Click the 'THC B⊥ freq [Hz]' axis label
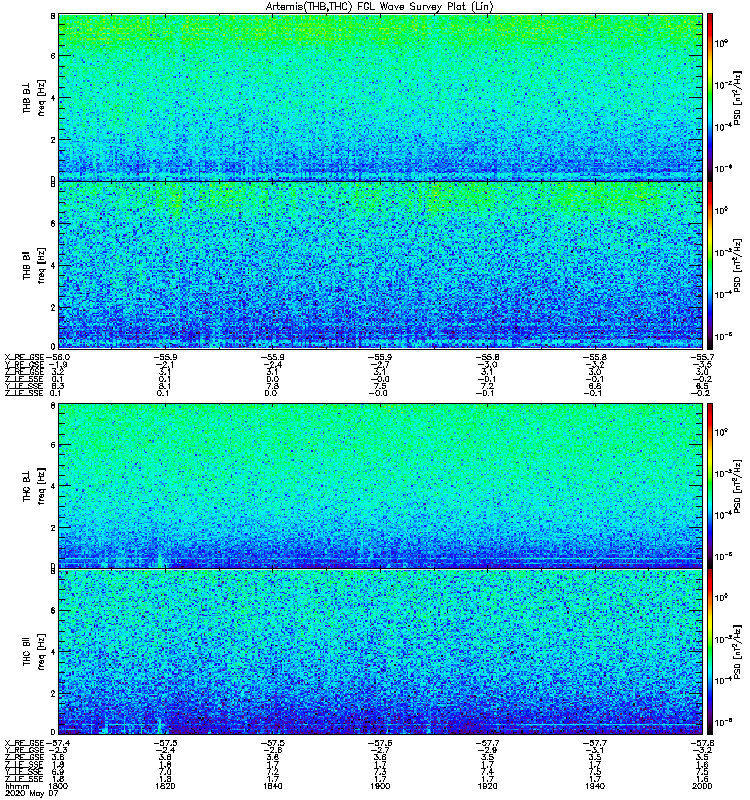 34,486
